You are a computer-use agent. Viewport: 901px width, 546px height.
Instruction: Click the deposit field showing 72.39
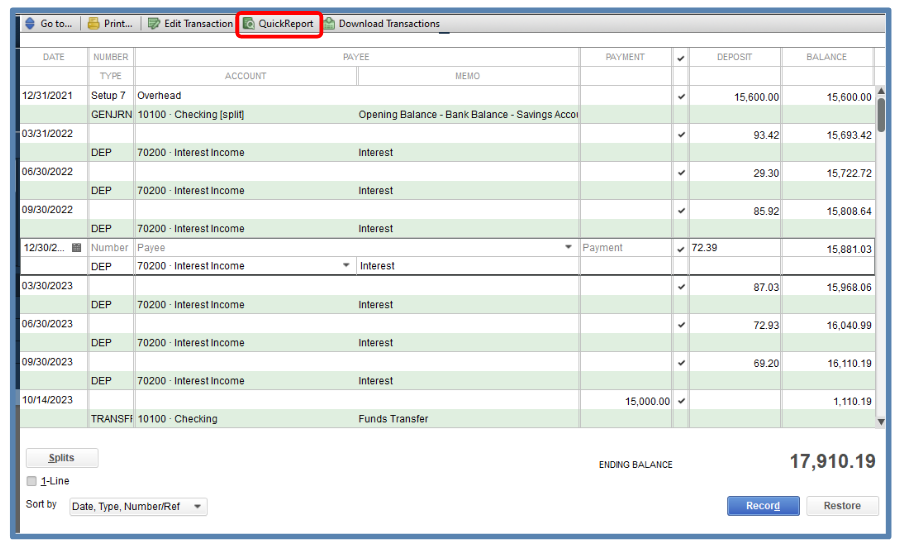pyautogui.click(x=735, y=248)
